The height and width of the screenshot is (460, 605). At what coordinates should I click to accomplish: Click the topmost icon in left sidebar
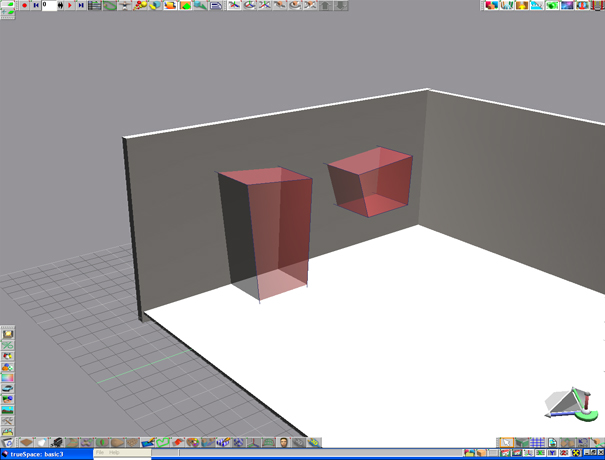[x=8, y=334]
